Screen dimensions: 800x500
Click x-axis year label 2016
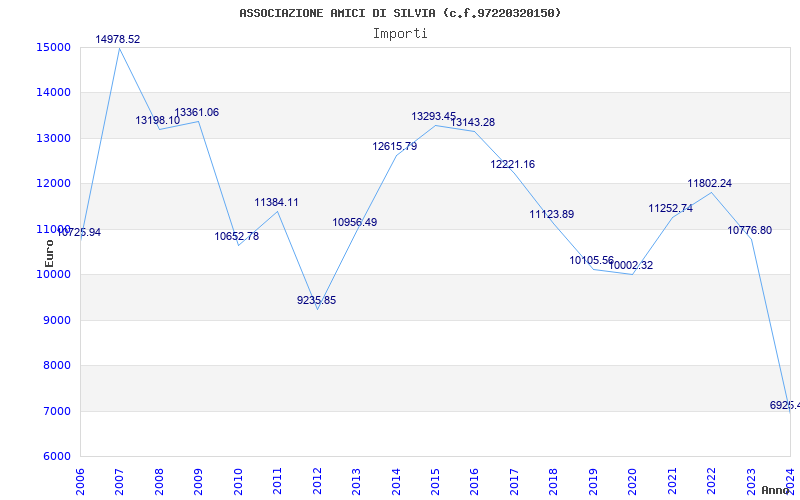pos(474,482)
